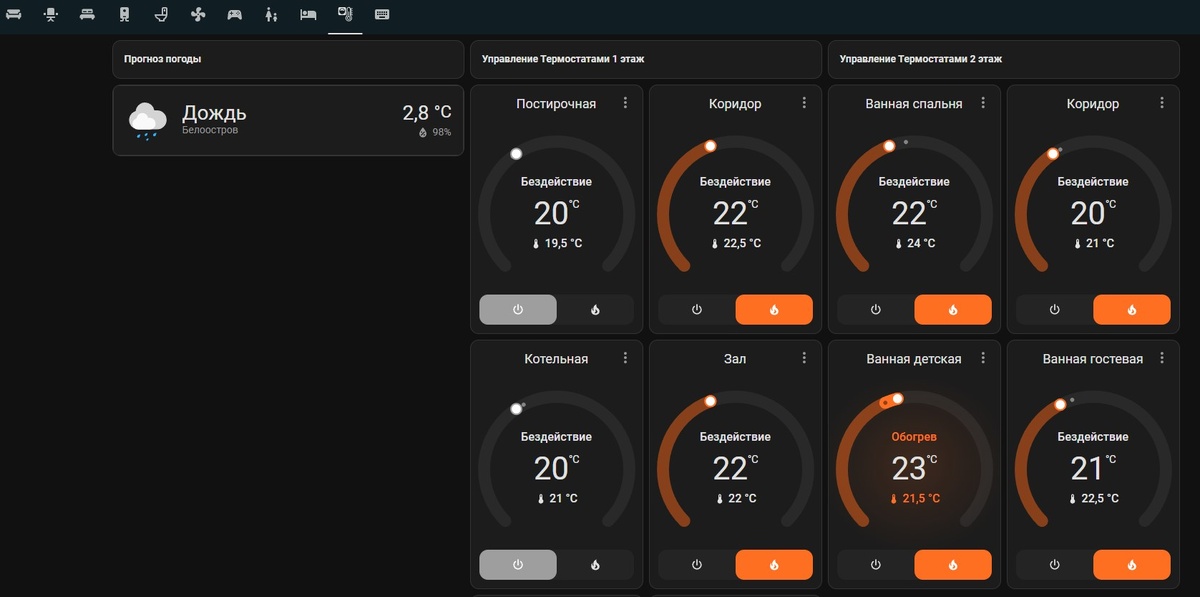Click Управление Термостатами 1 этаж header

point(563,59)
